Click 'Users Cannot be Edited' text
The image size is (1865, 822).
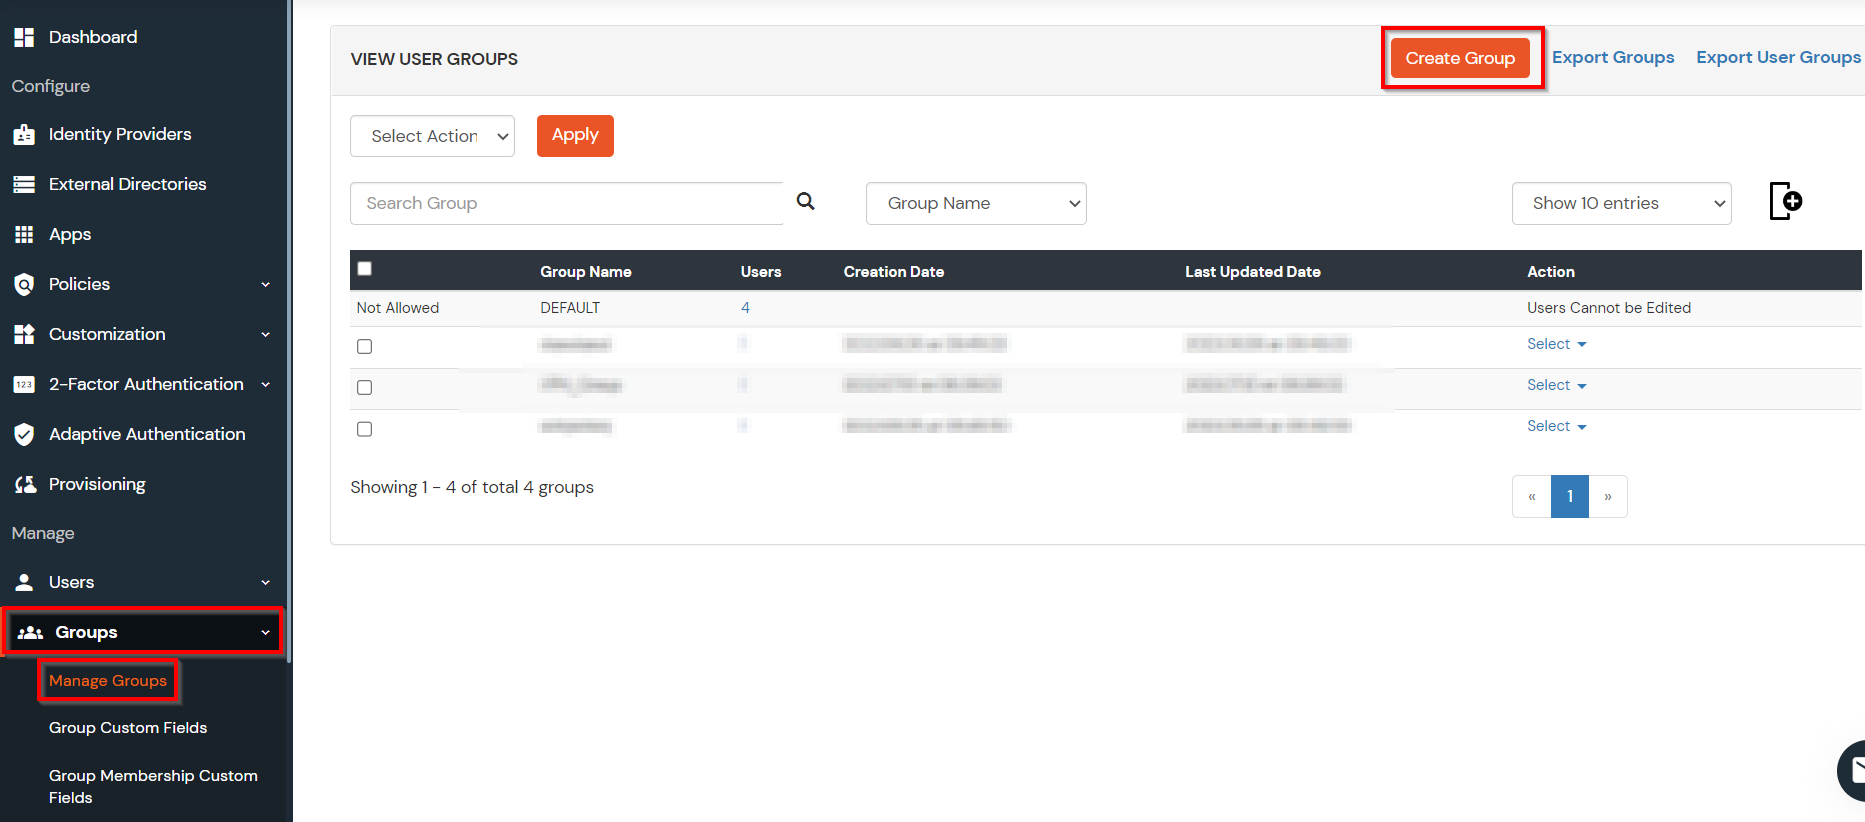point(1609,308)
